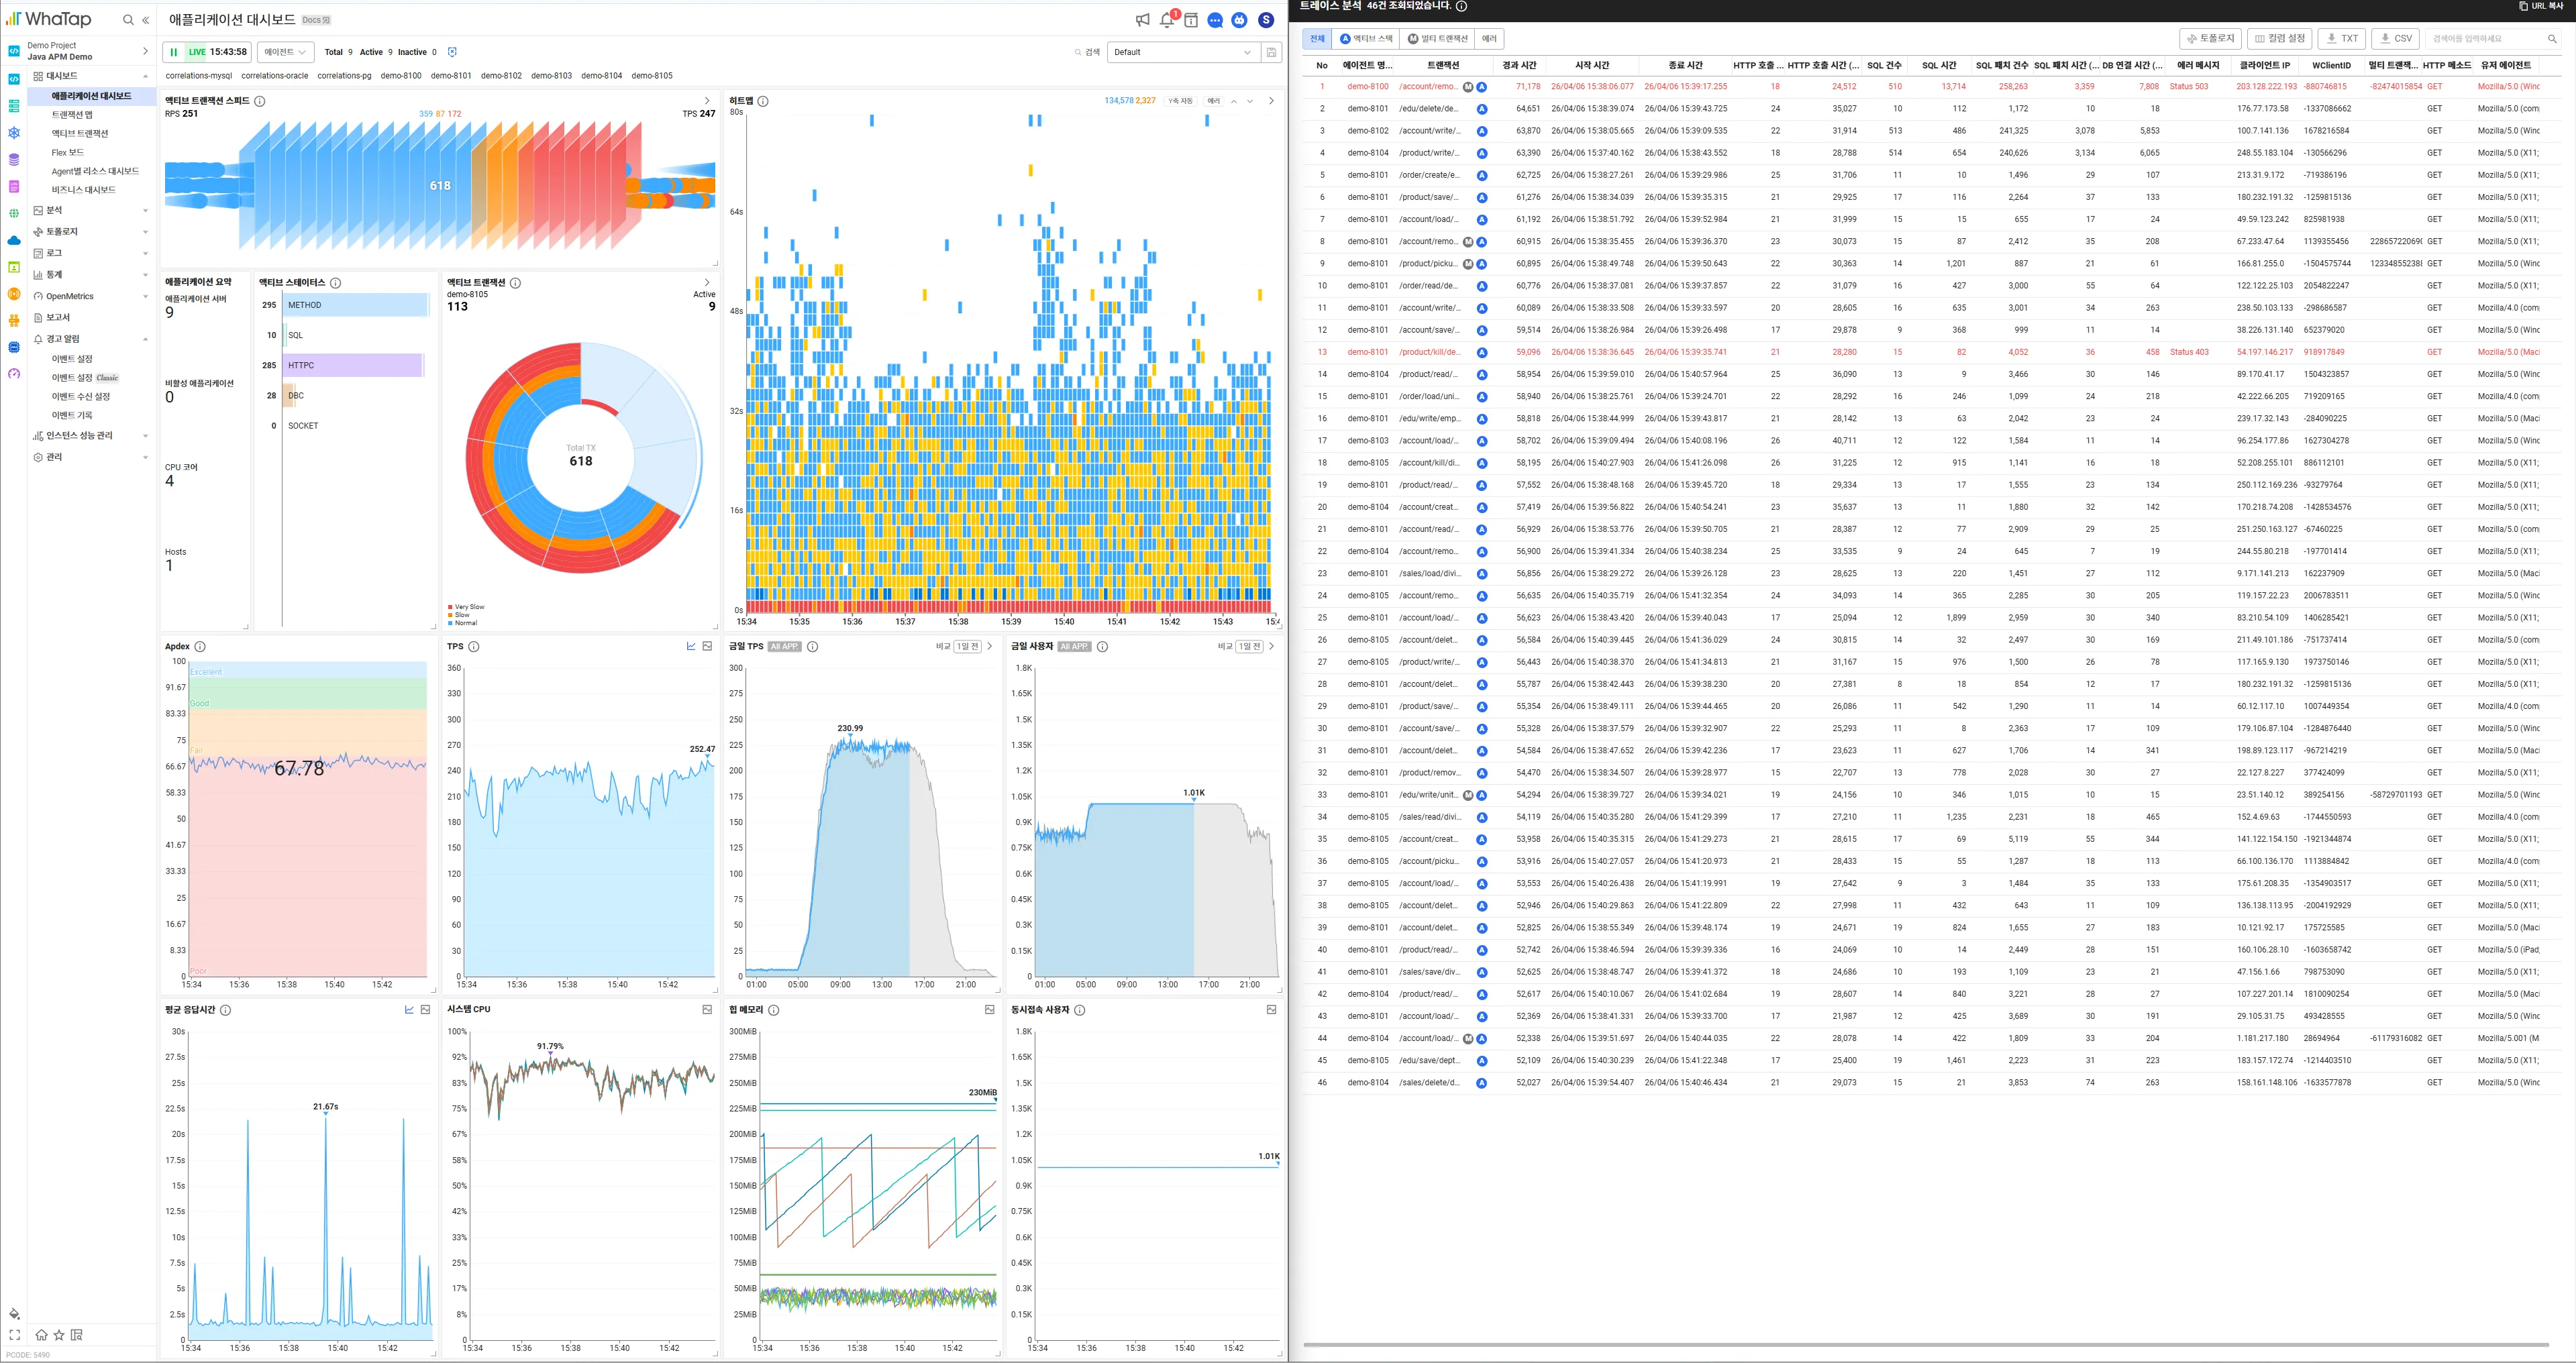2576x1363 pixels.
Task: Select the blue CPU chip icon in left rail
Action: [x=14, y=347]
